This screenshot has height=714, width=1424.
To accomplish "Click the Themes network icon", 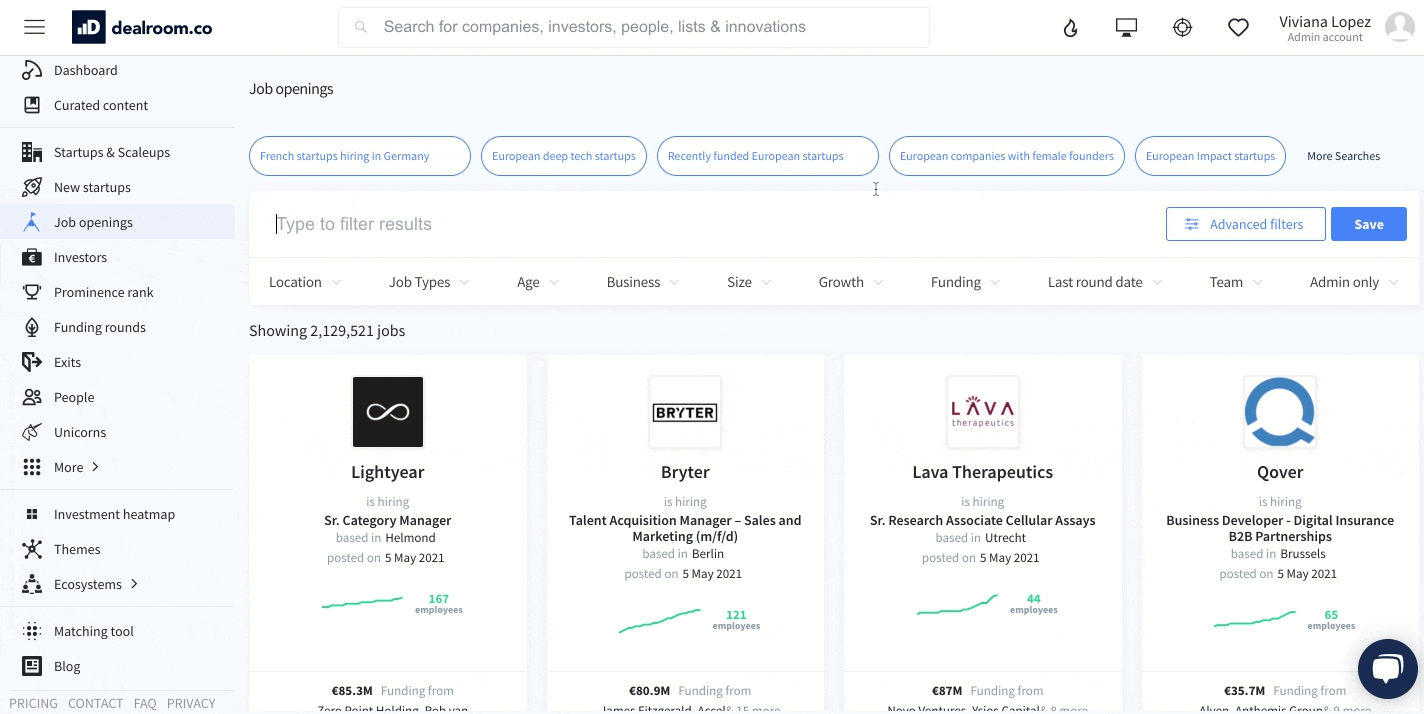I will 32,549.
